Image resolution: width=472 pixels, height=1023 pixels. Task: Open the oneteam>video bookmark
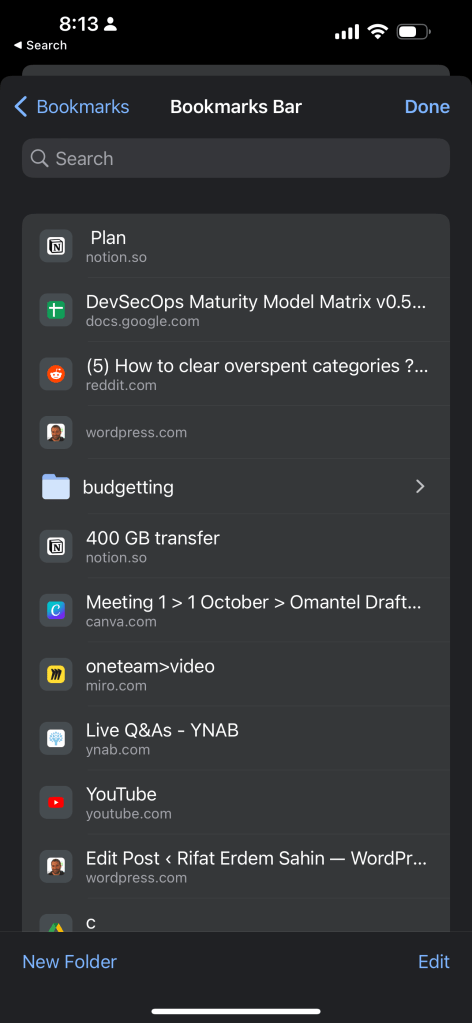(236, 675)
